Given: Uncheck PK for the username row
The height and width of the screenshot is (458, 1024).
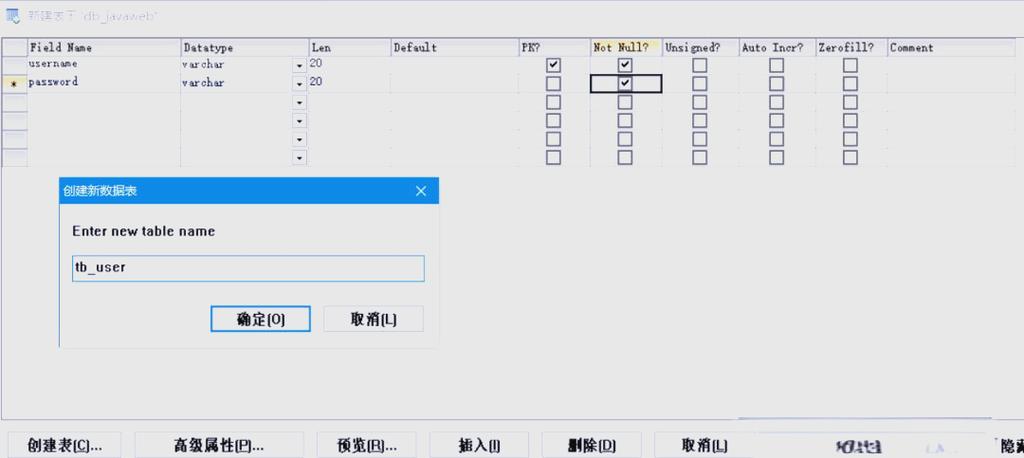Looking at the screenshot, I should (x=553, y=65).
